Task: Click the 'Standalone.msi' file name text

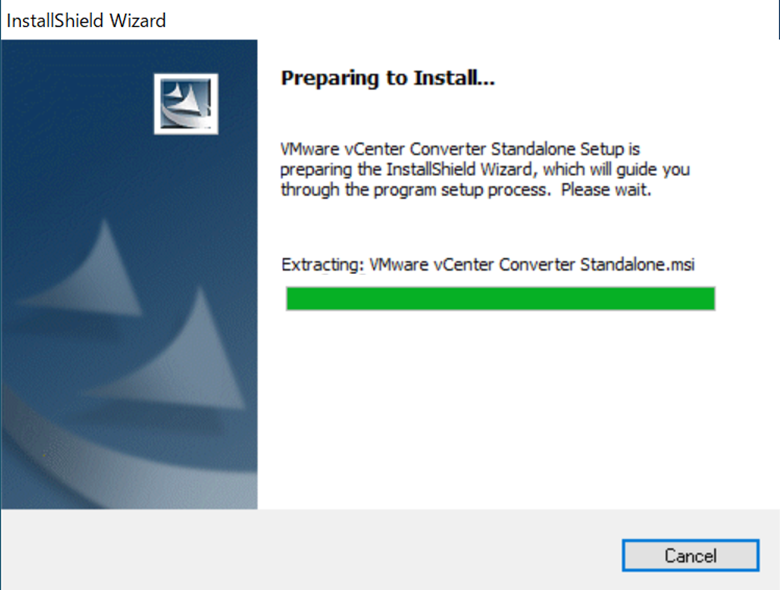Action: click(637, 264)
